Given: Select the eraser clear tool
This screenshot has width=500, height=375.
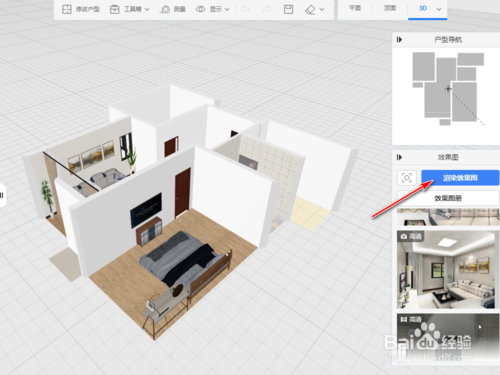Looking at the screenshot, I should (x=310, y=9).
